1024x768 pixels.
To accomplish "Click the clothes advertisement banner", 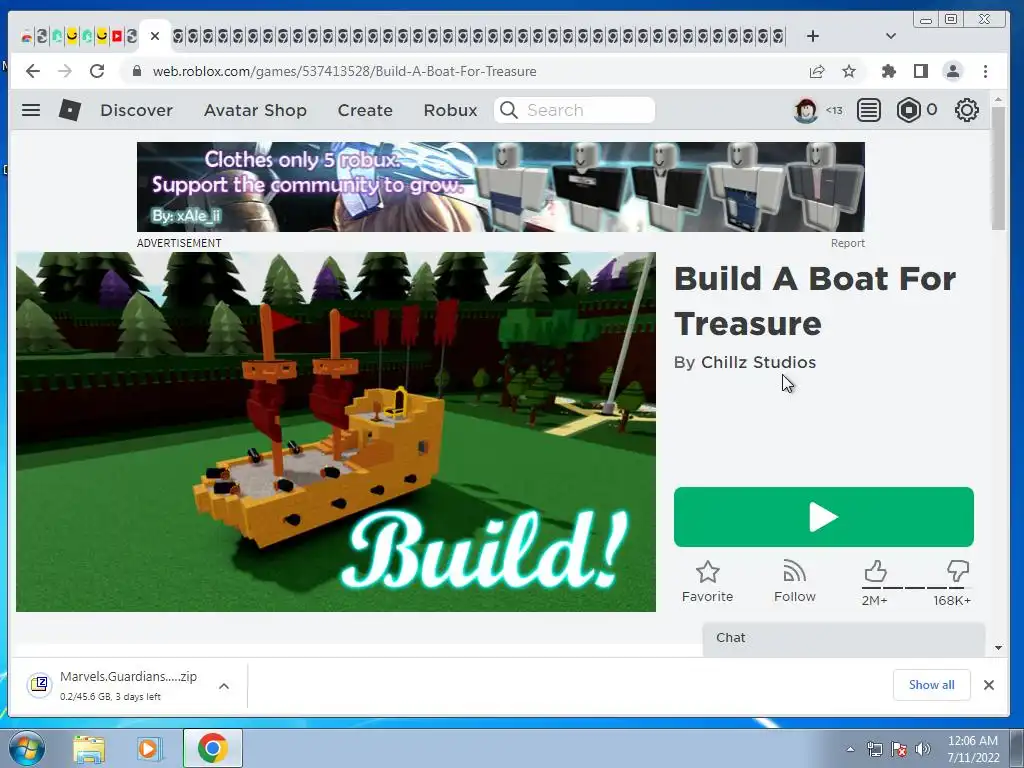I will click(x=501, y=187).
